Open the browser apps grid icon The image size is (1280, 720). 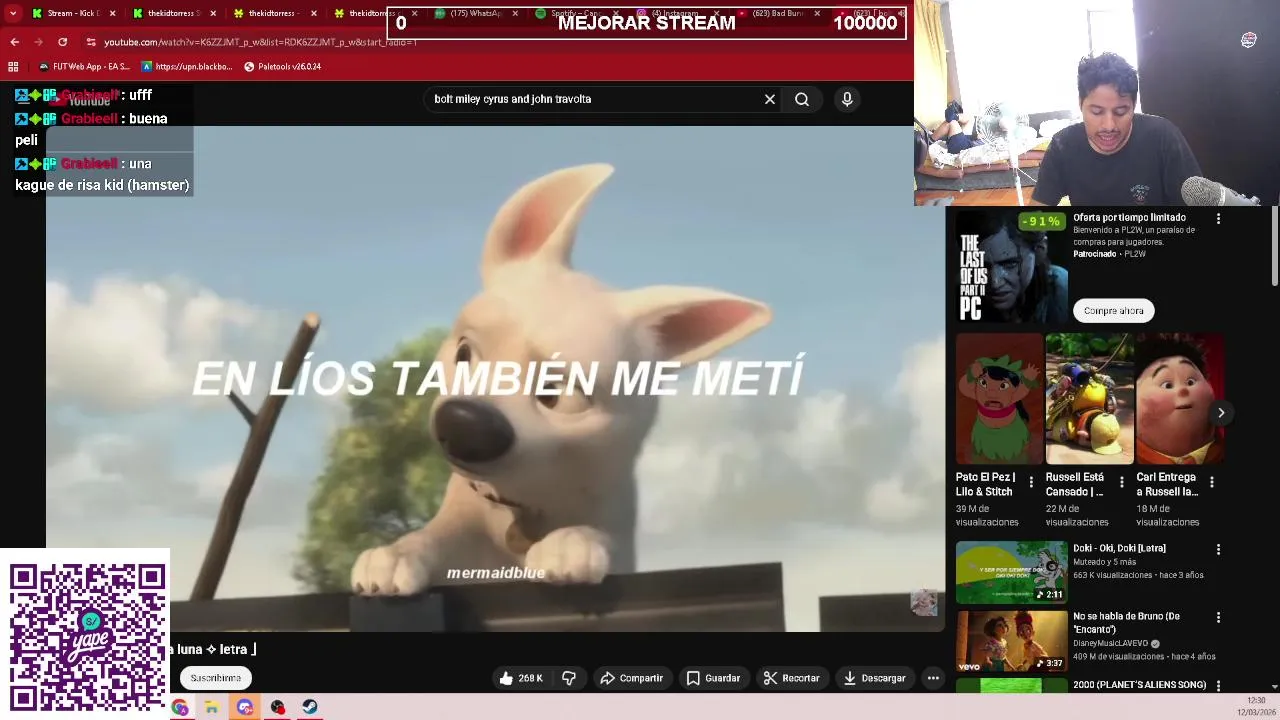[13, 67]
